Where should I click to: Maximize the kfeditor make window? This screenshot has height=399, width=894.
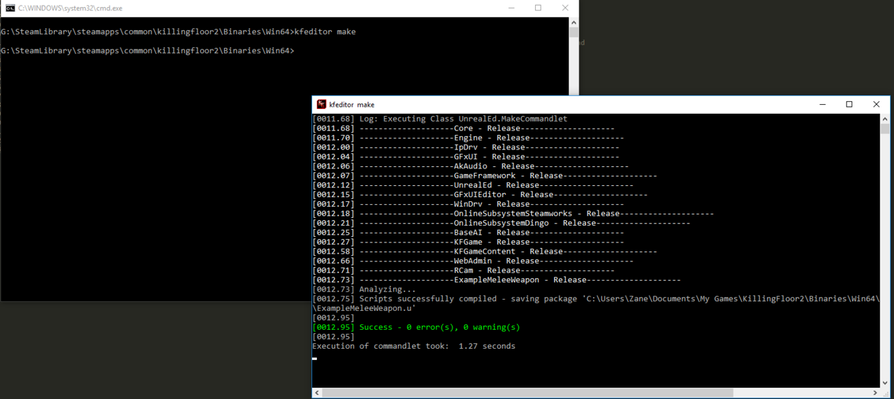[850, 104]
